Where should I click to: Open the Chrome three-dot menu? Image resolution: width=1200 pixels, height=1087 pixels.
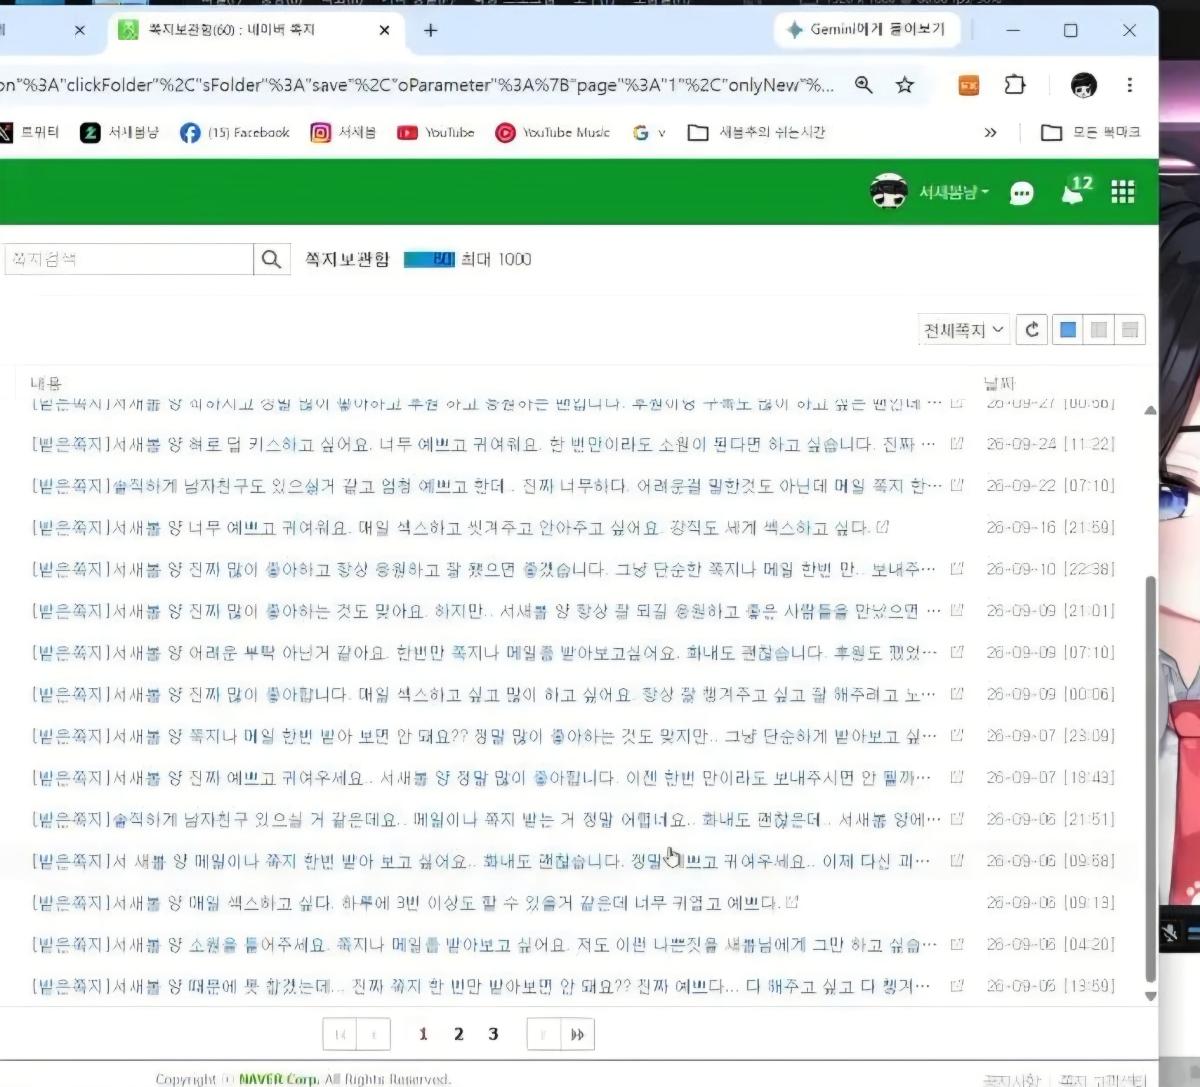1130,85
